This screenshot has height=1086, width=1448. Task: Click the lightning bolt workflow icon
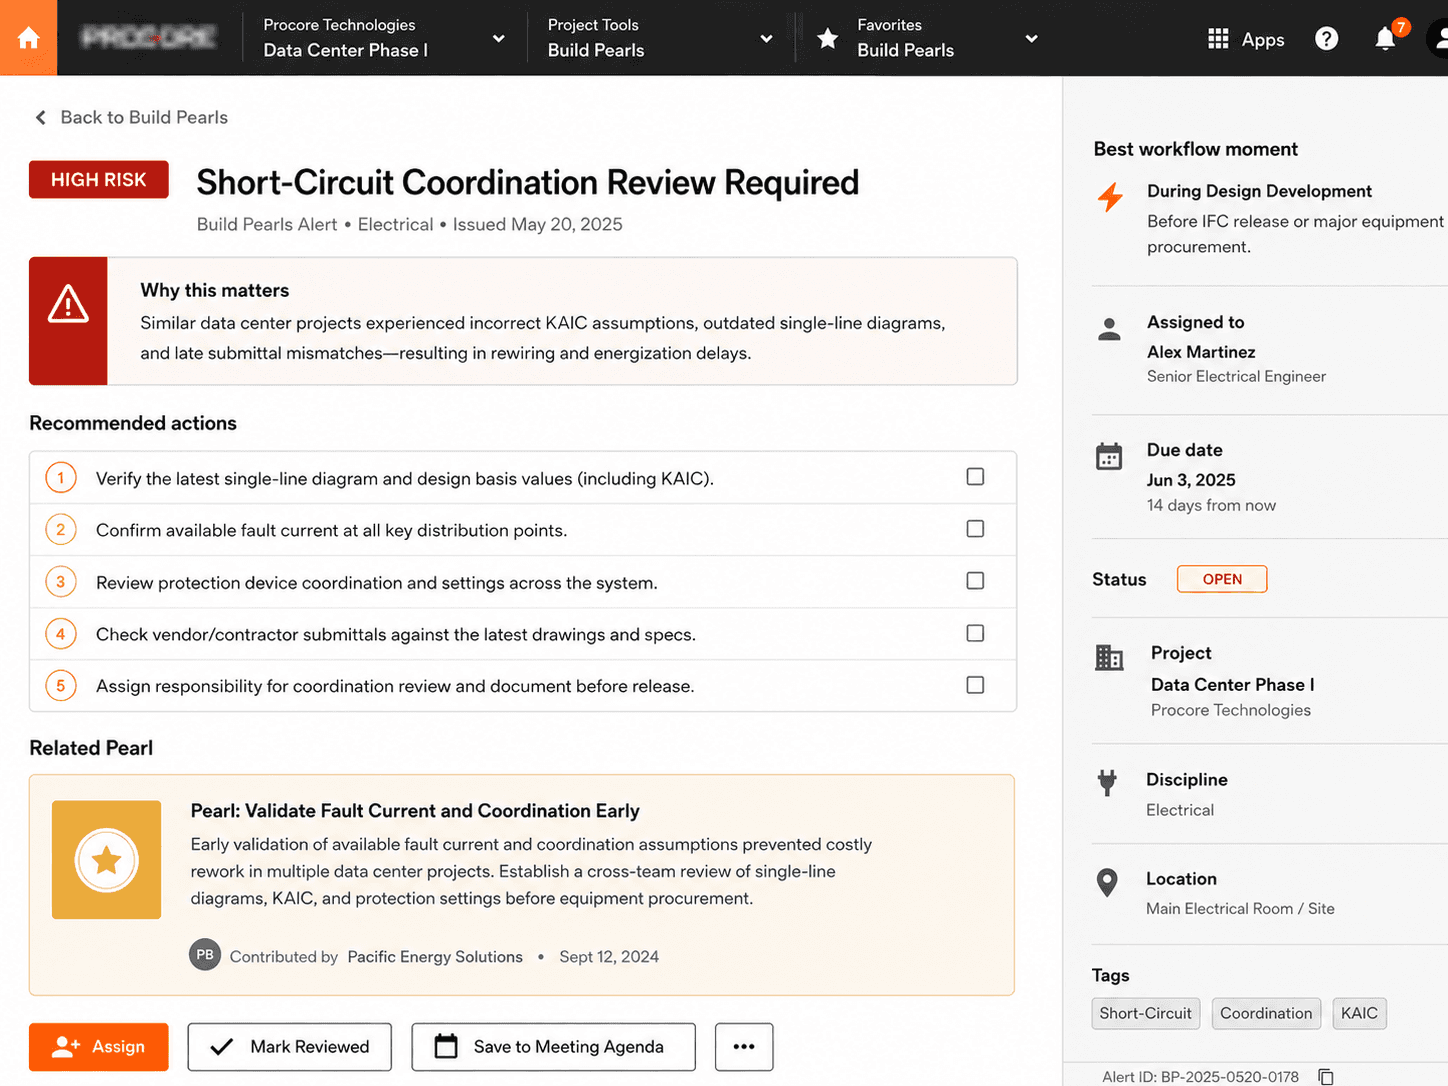pos(1110,197)
